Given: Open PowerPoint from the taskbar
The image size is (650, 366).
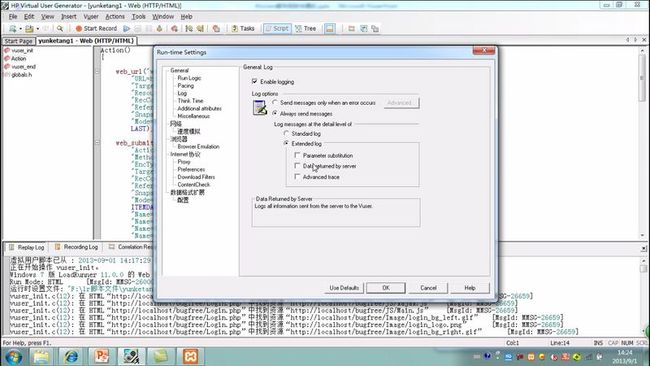Looking at the screenshot, I should tap(102, 357).
